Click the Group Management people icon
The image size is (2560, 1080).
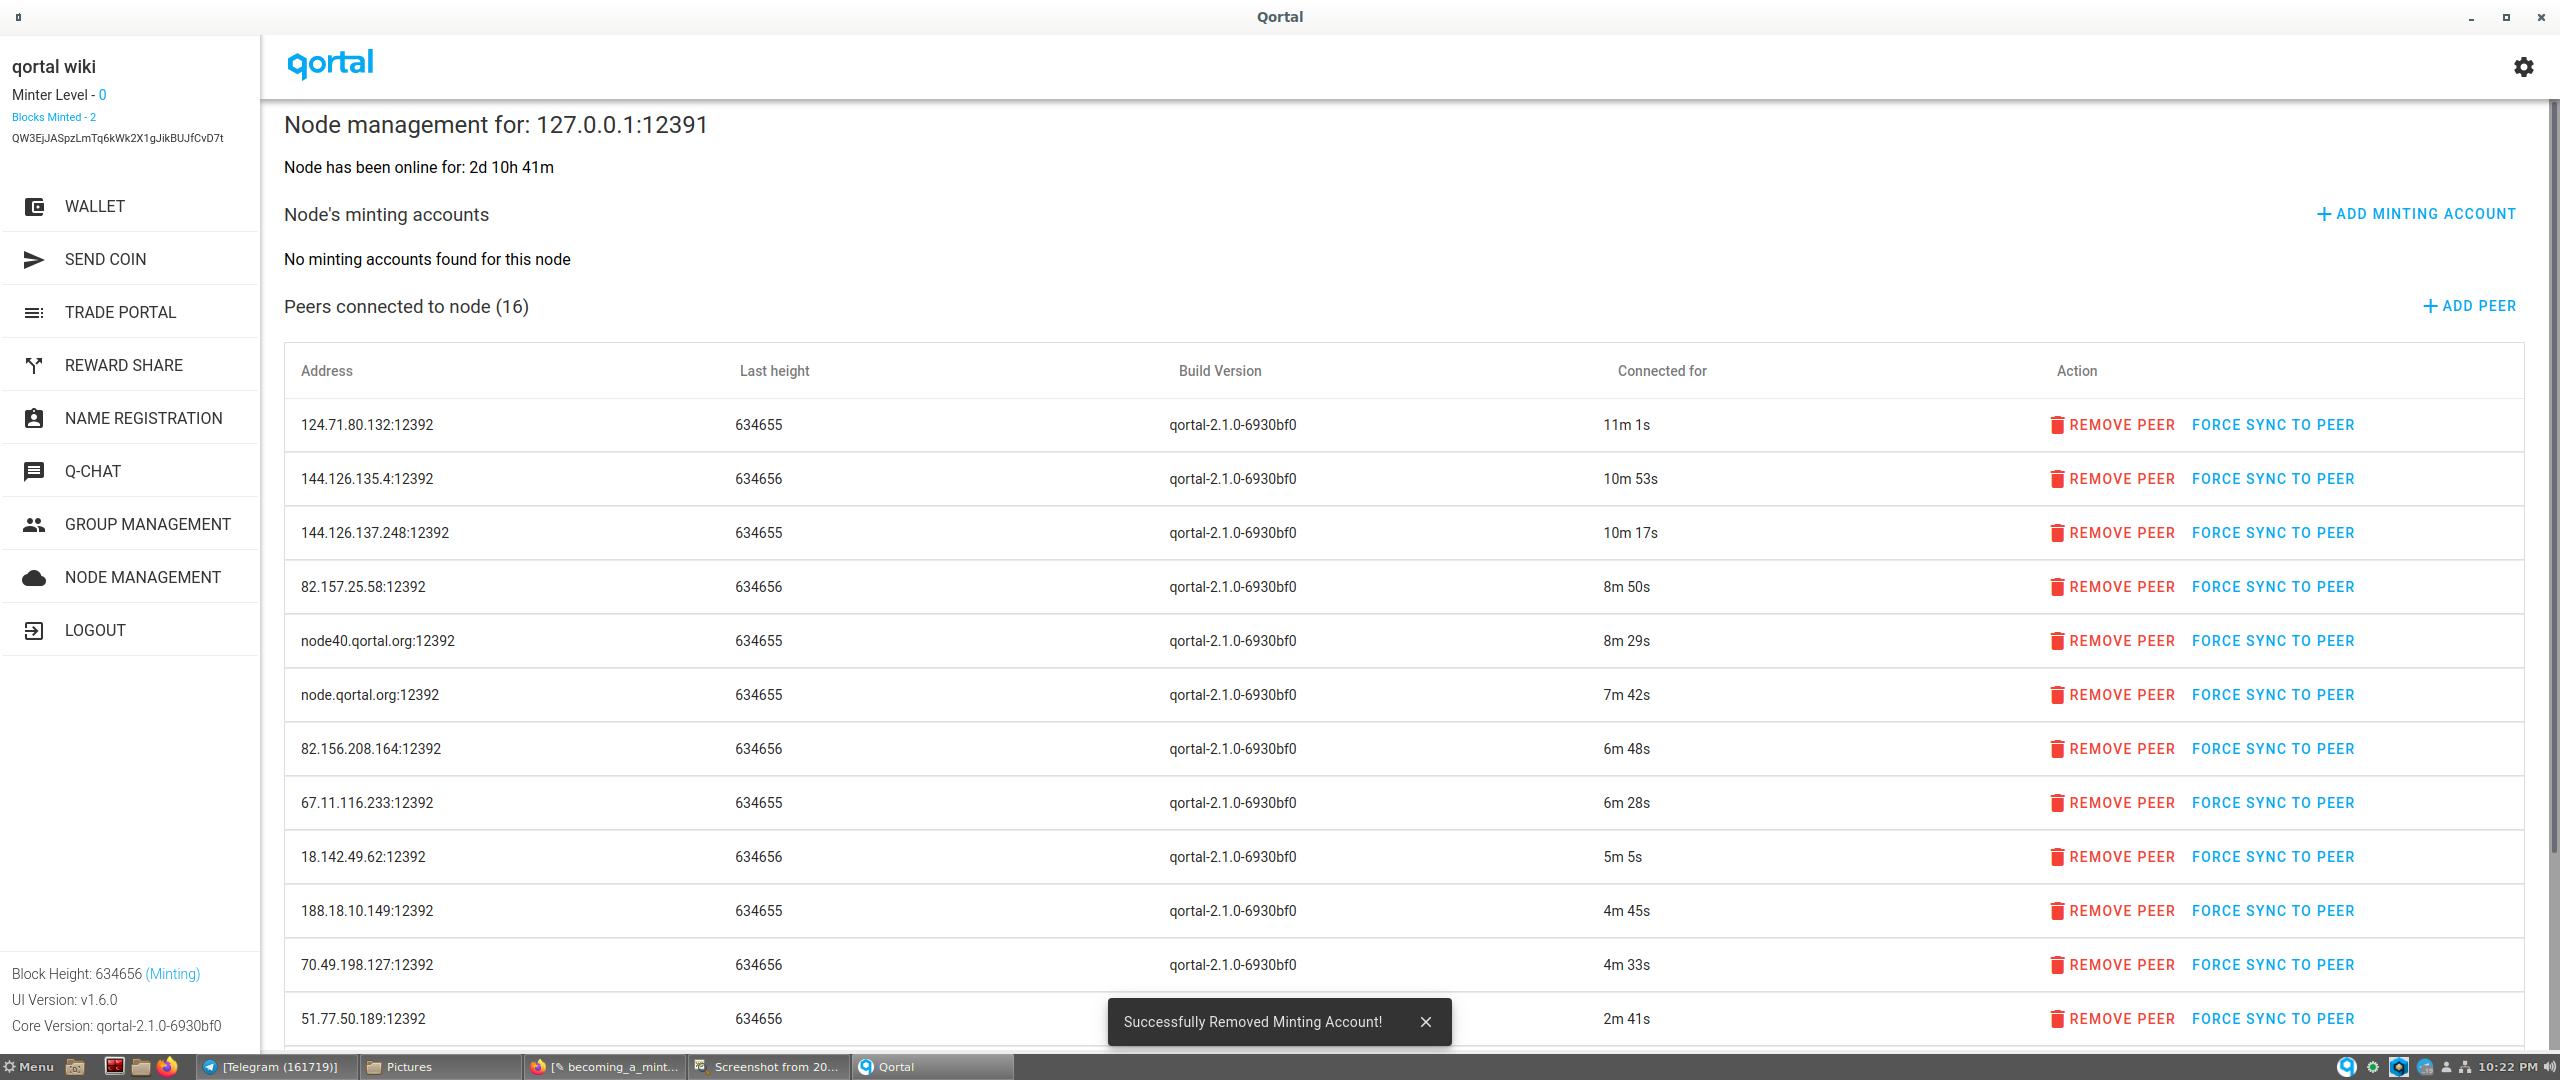[34, 525]
